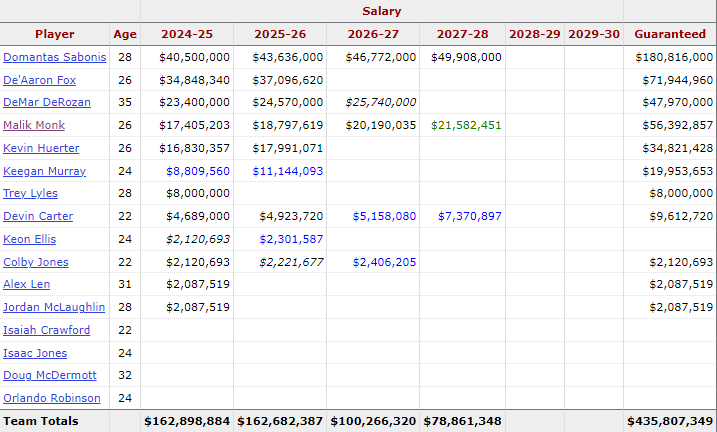717x432 pixels.
Task: Select DeRozan italic 2026-27 salary $25,740,000
Action: point(380,102)
